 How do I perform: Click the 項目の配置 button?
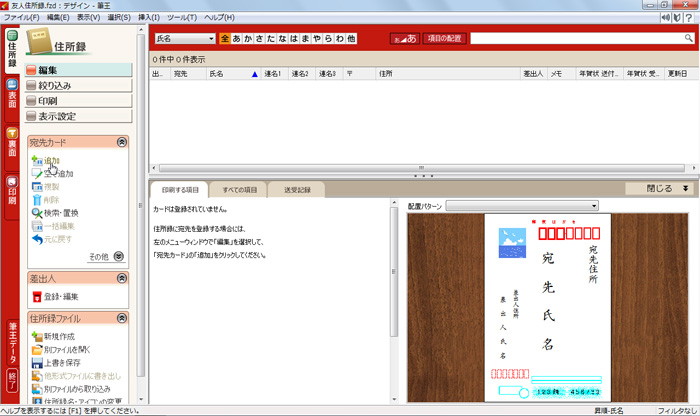pos(445,38)
